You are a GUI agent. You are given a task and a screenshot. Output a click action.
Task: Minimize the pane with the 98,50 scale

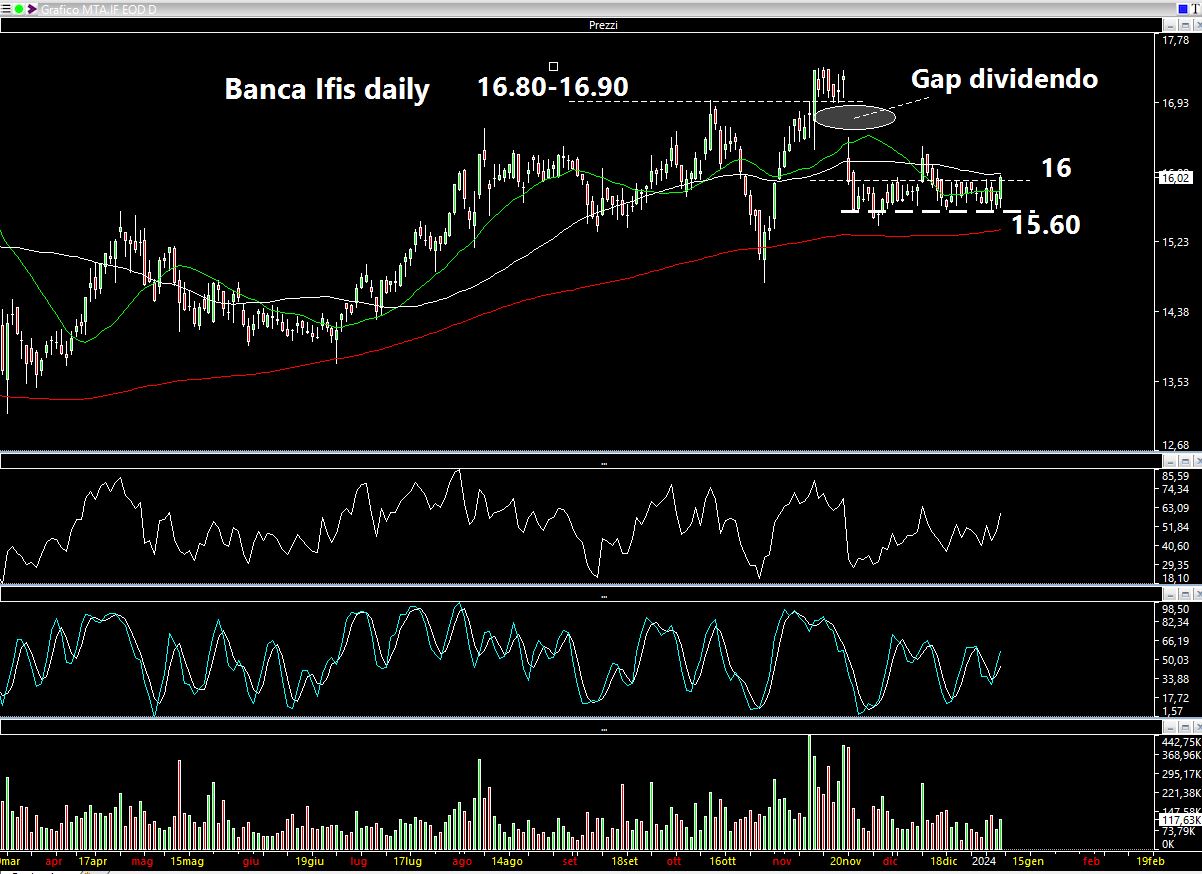1169,594
